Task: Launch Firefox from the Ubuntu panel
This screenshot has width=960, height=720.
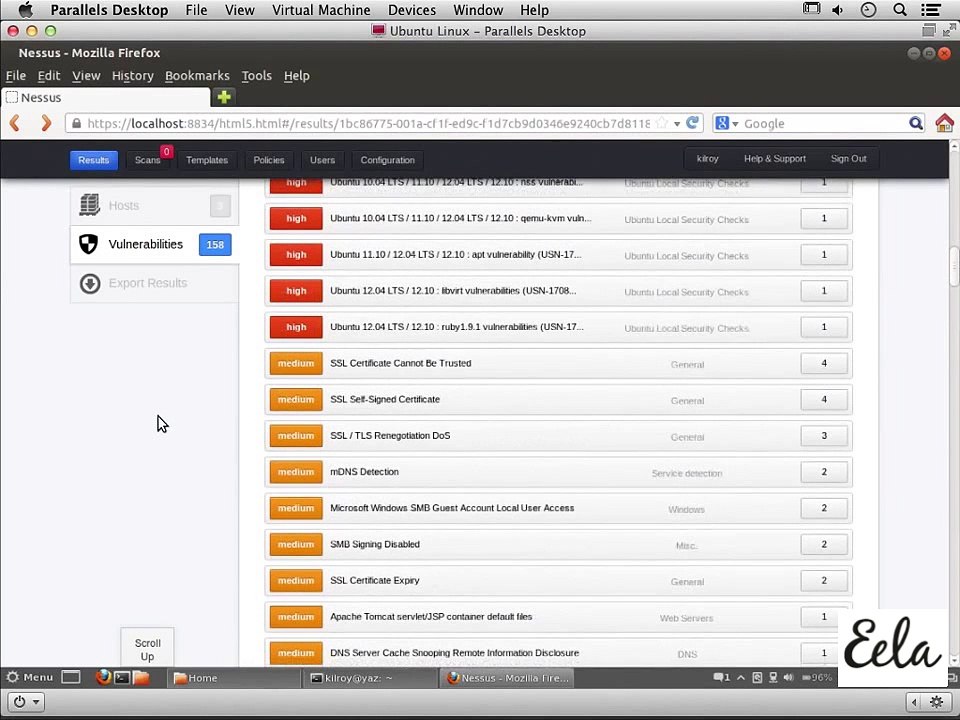Action: point(103,677)
